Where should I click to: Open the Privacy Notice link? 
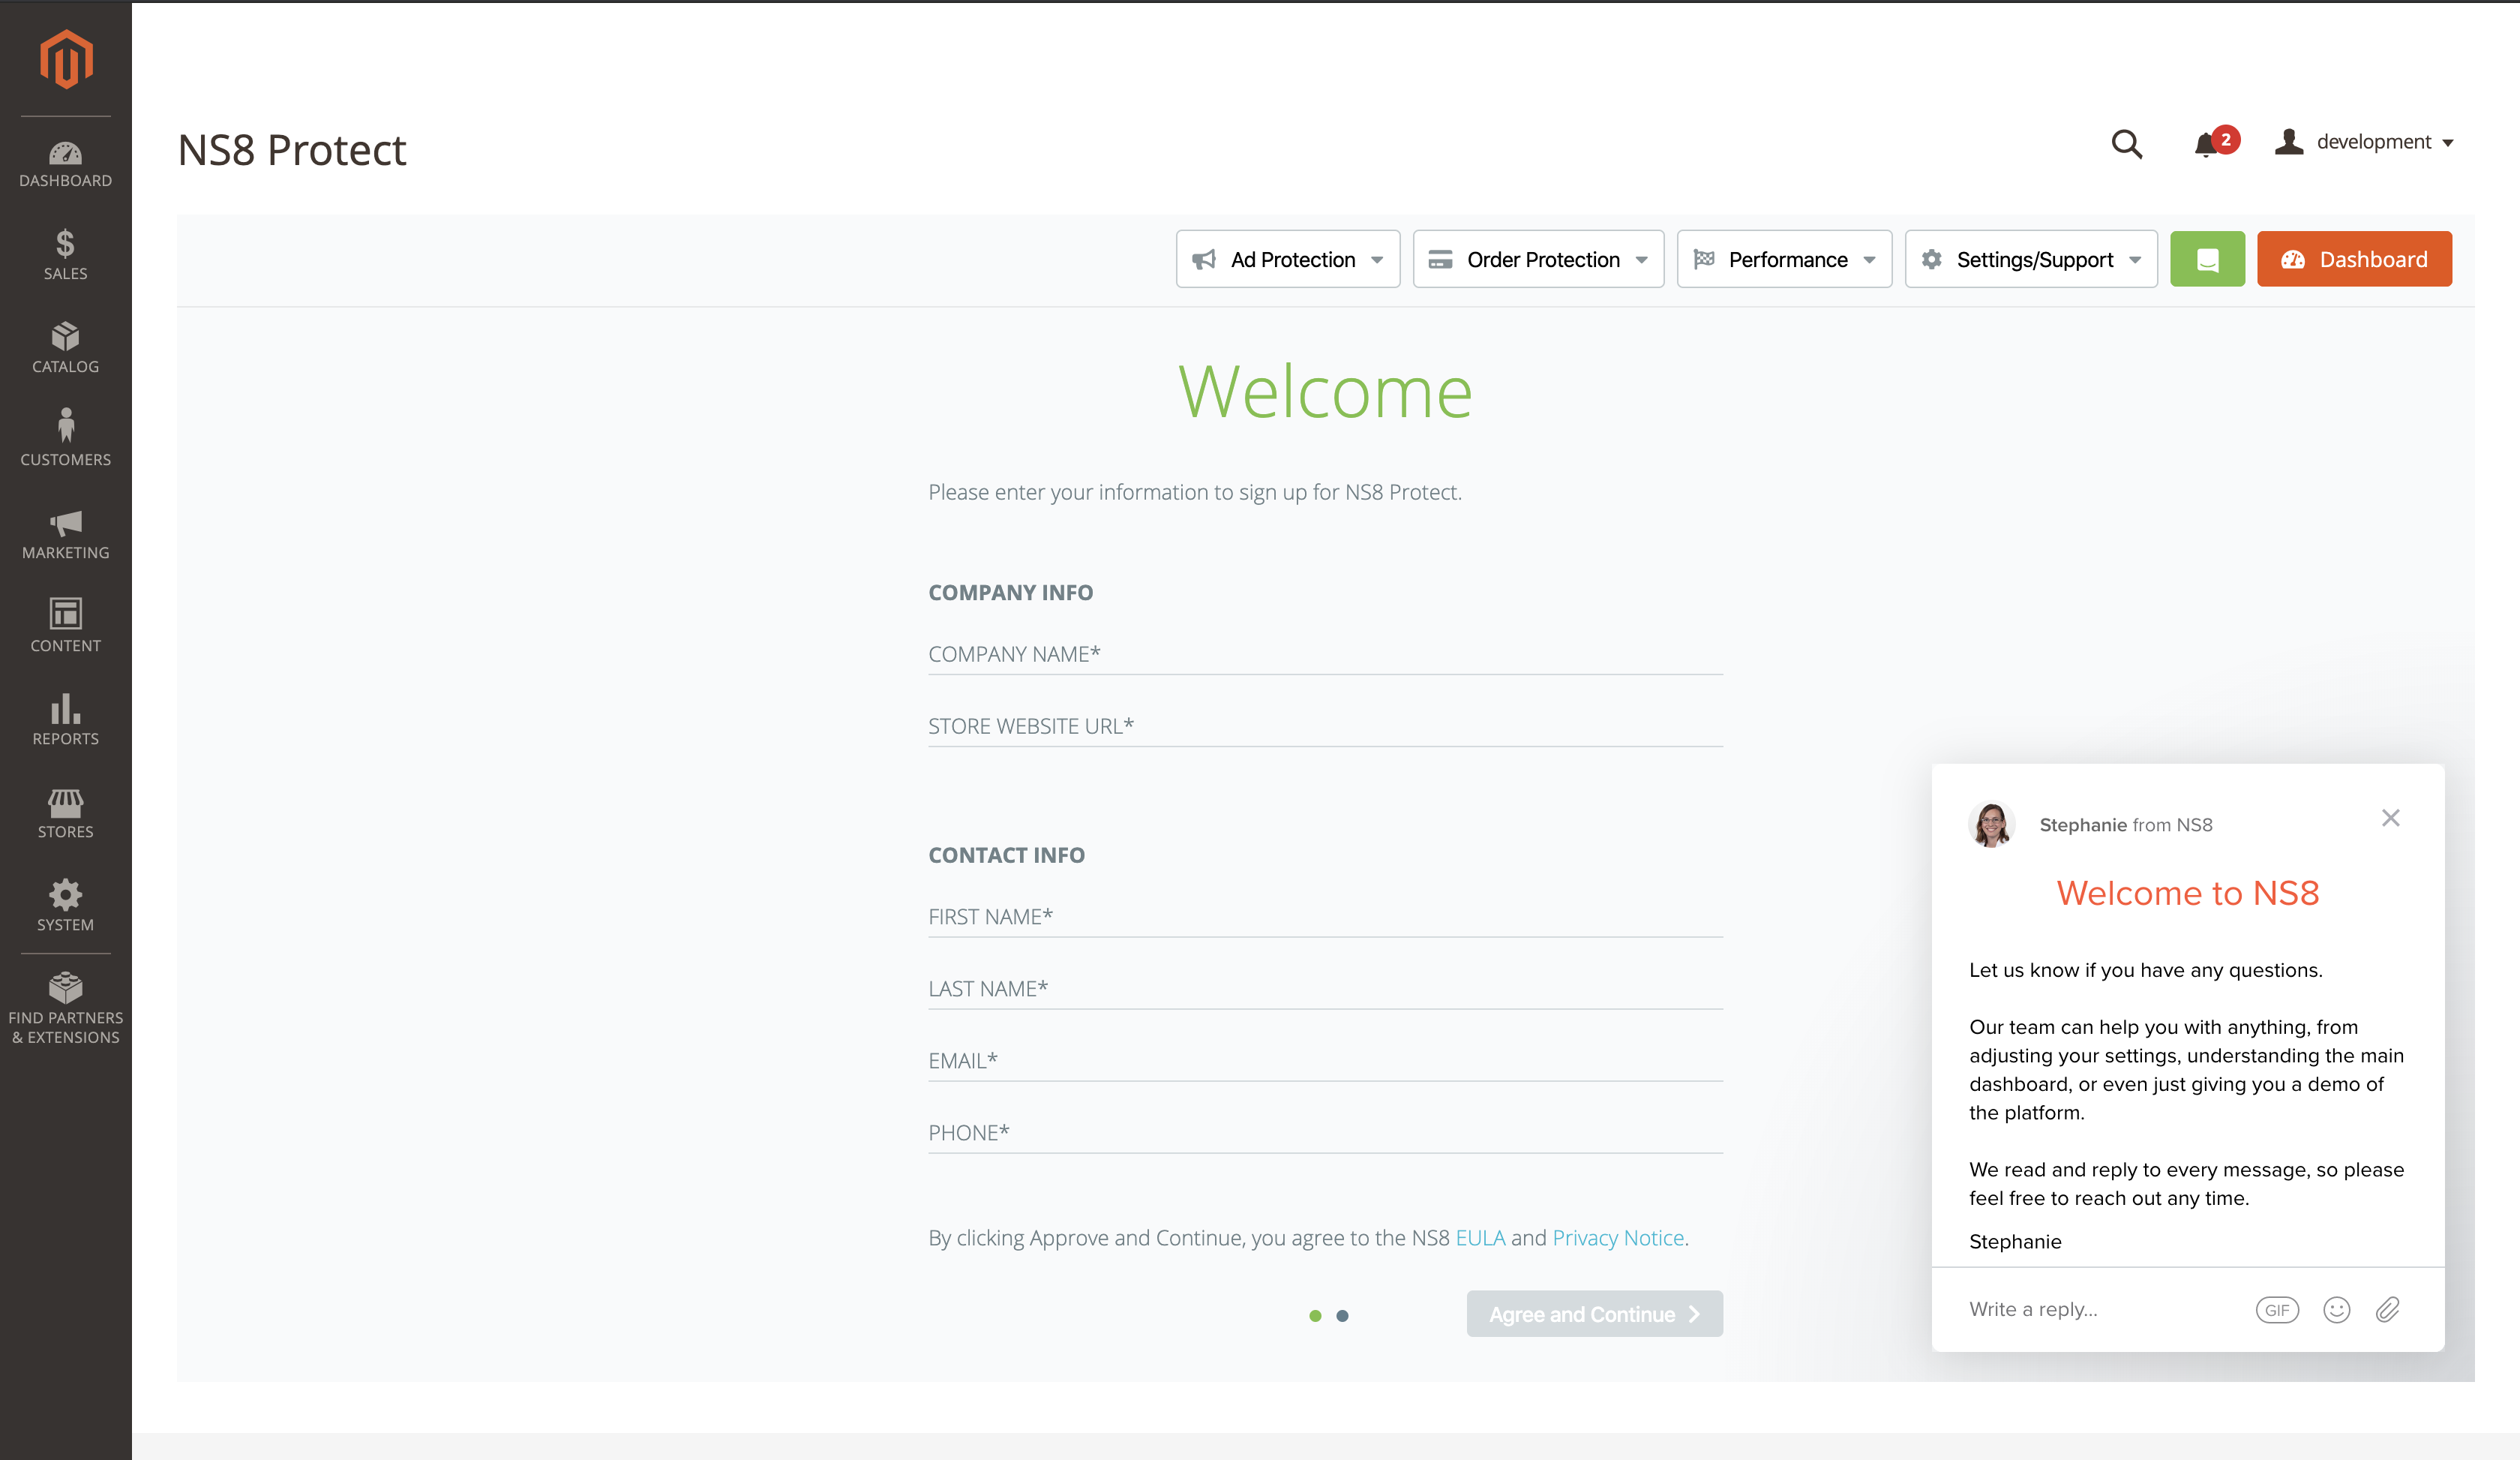pyautogui.click(x=1618, y=1238)
